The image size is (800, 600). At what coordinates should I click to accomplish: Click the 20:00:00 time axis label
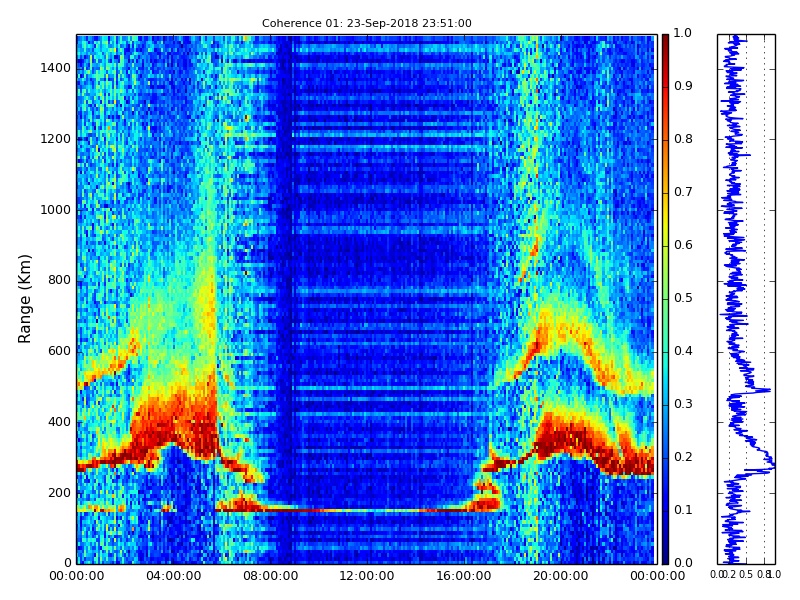(561, 576)
